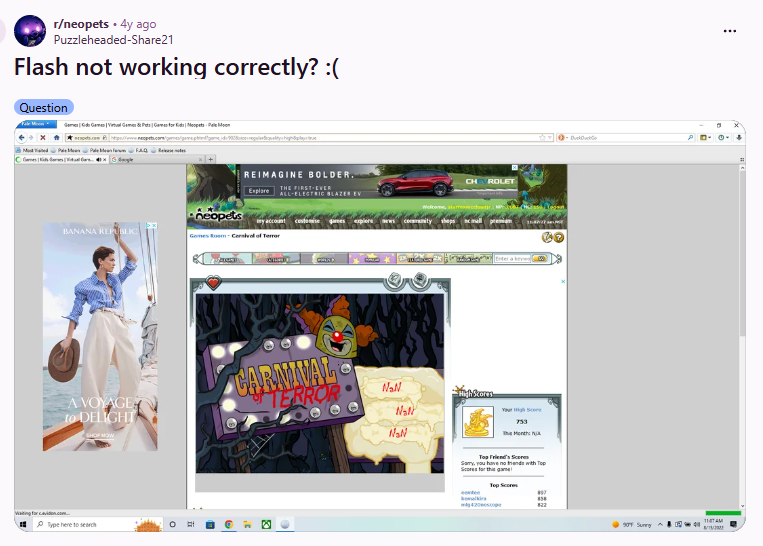This screenshot has height=546, width=763.
Task: Click the red heart favorite game icon
Action: coord(213,282)
